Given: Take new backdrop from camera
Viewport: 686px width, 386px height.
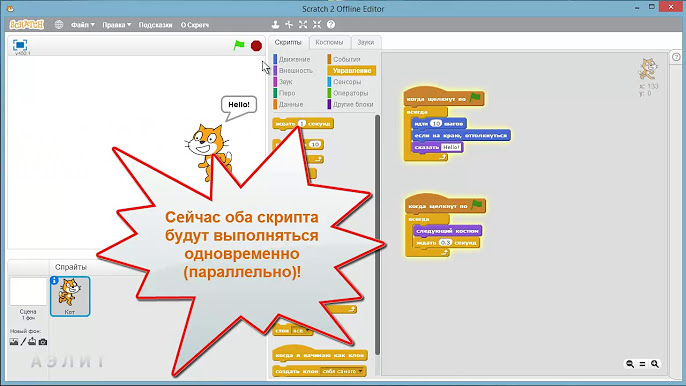Looking at the screenshot, I should click(x=43, y=342).
